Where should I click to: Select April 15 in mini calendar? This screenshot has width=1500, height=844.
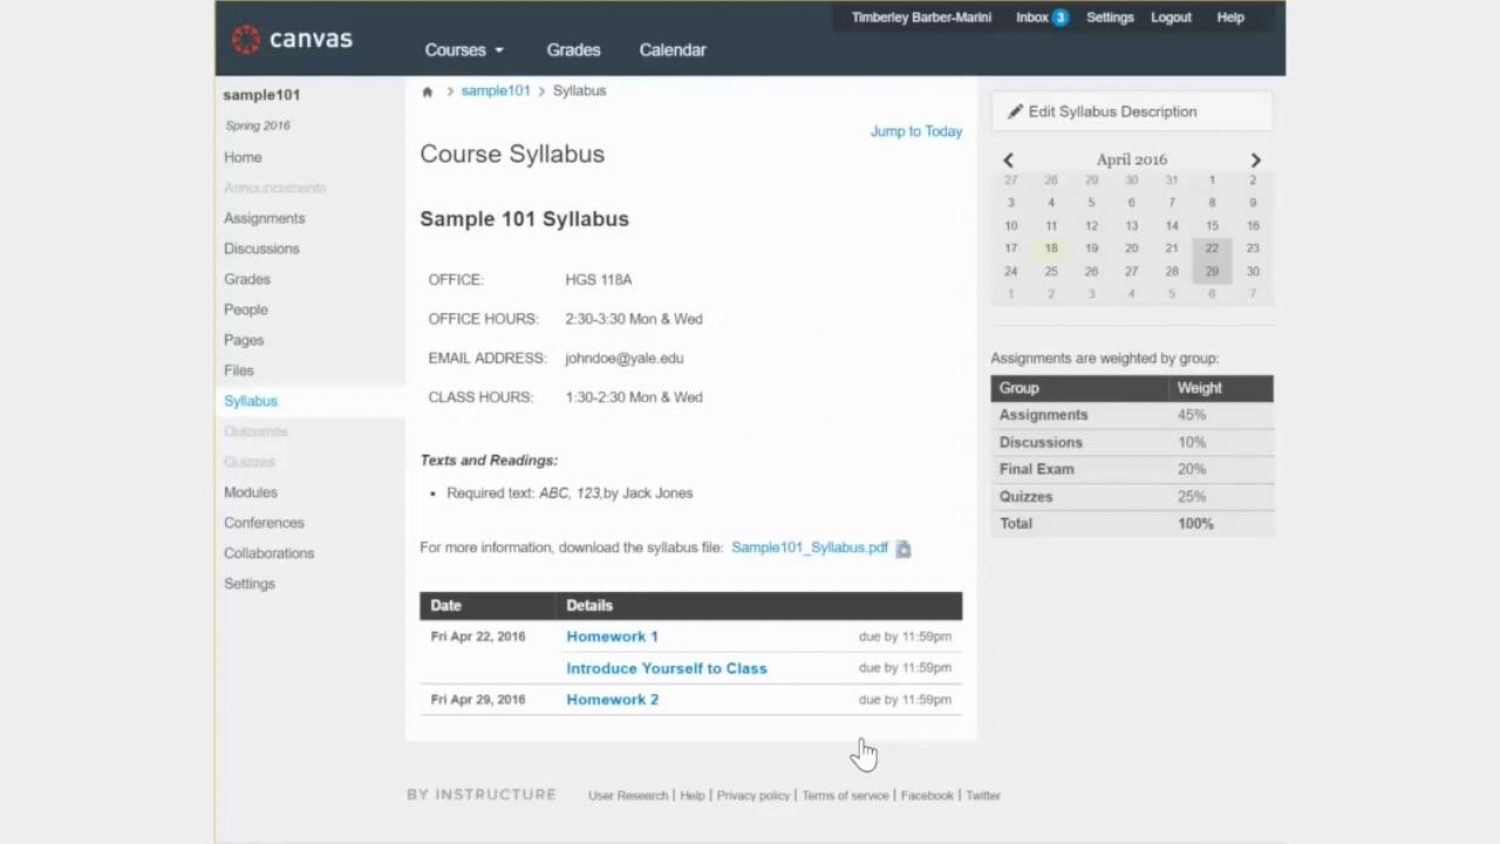(x=1212, y=226)
